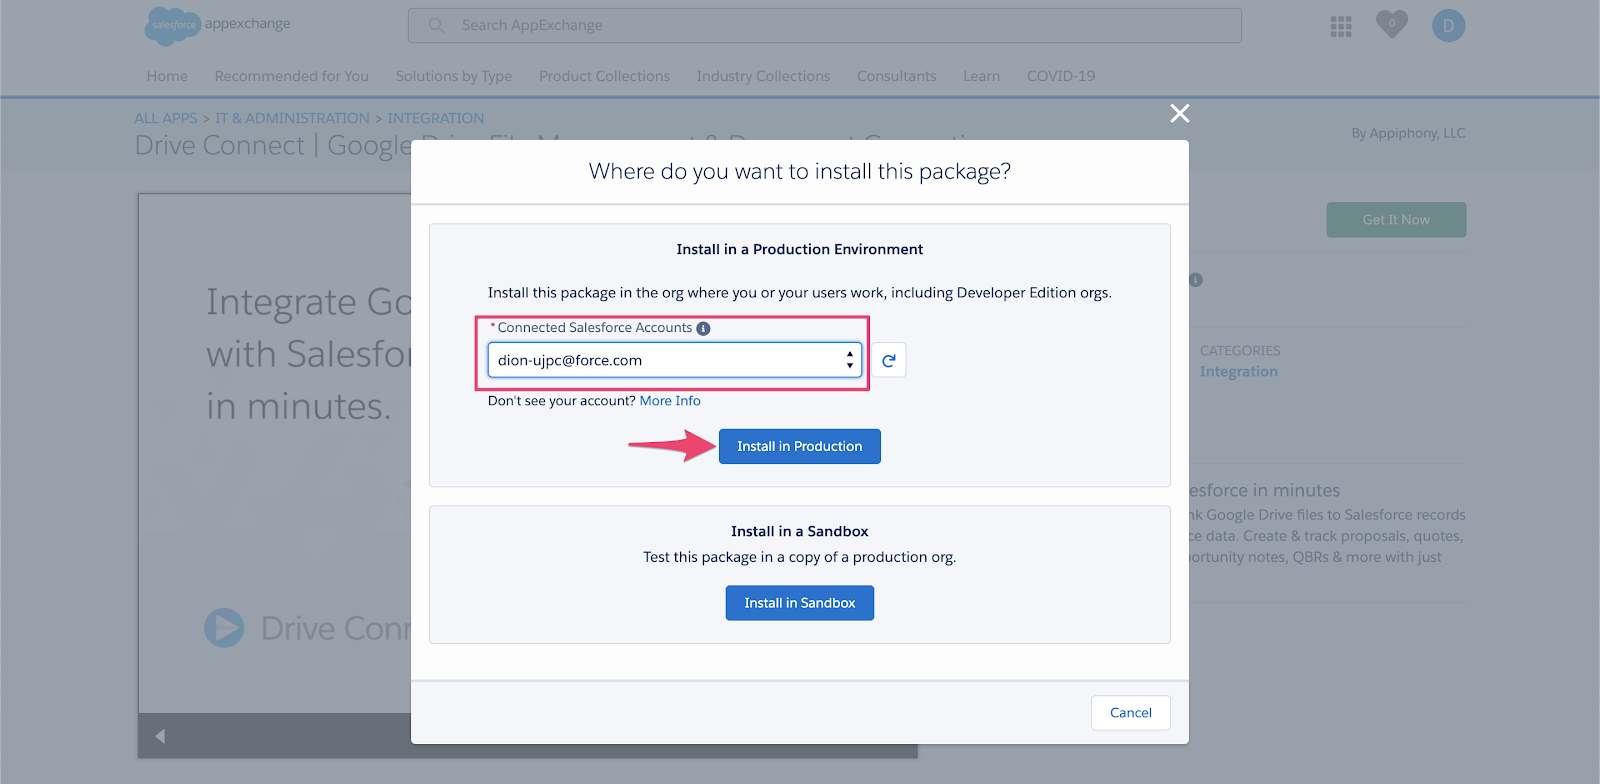The image size is (1600, 784).
Task: Close the install dialog with X
Action: [1180, 113]
